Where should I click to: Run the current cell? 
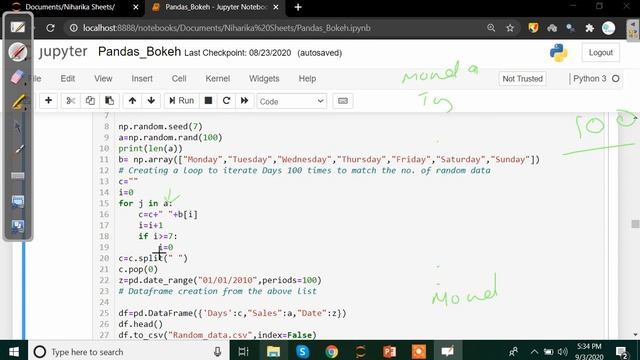(x=182, y=100)
